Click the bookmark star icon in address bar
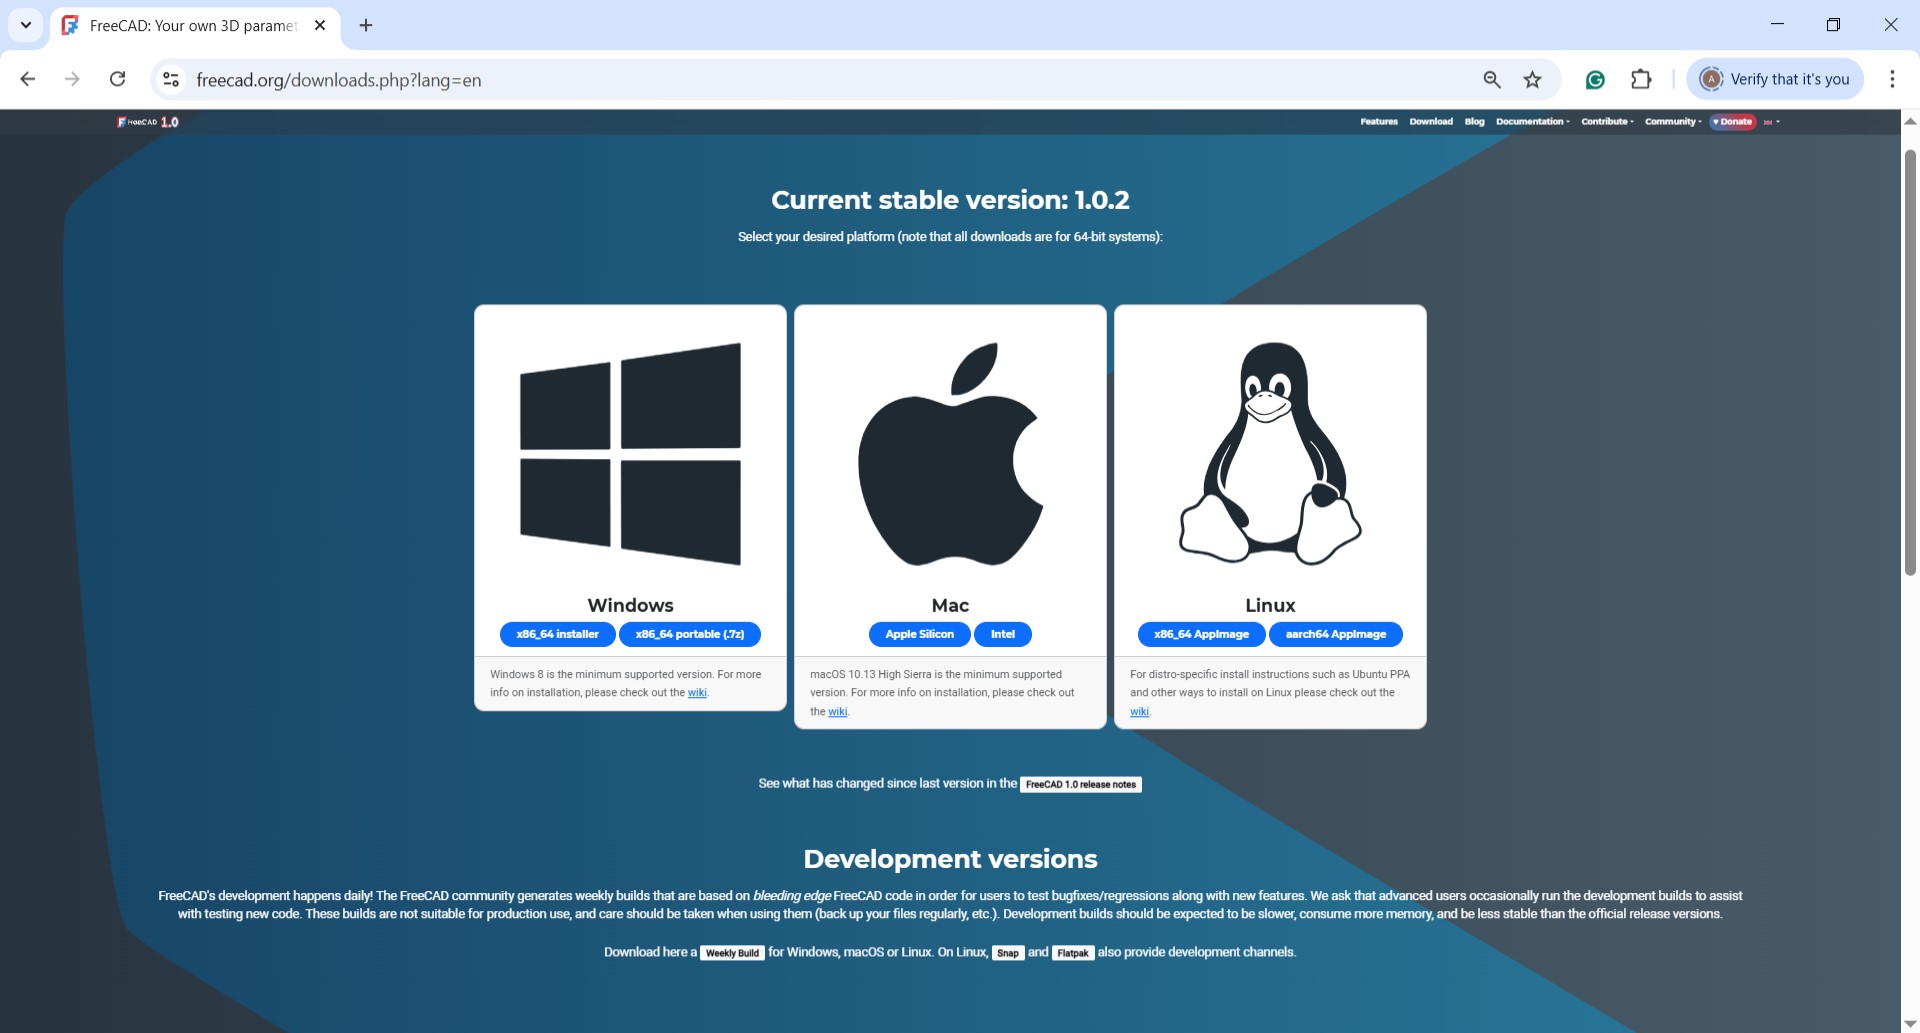 [x=1532, y=79]
